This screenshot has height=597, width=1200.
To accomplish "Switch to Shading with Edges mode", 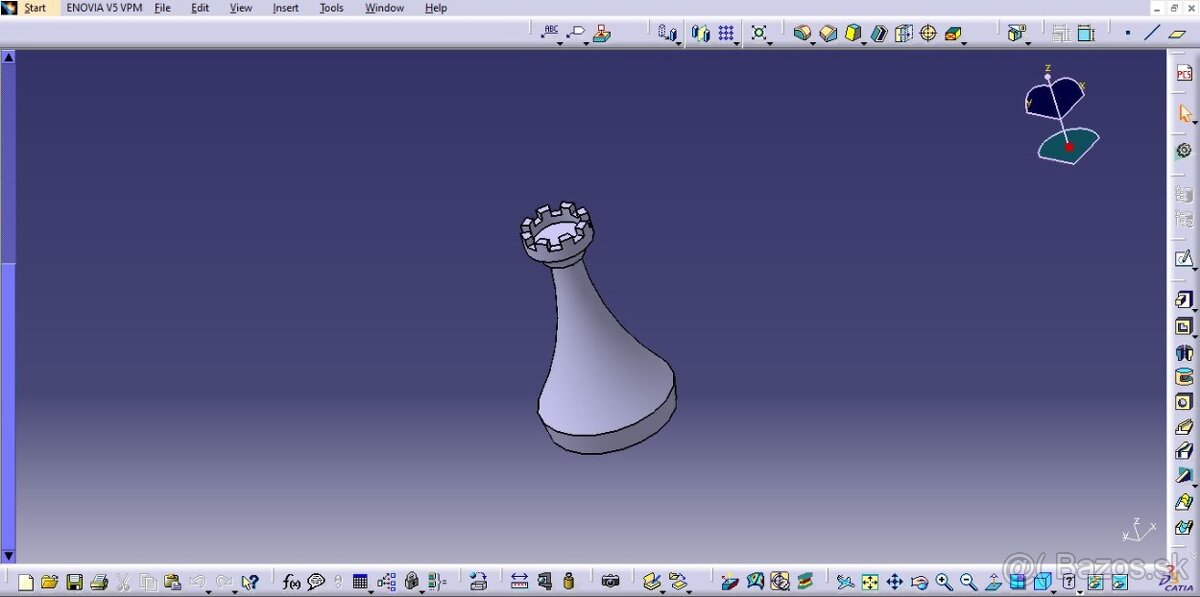I will click(1042, 580).
